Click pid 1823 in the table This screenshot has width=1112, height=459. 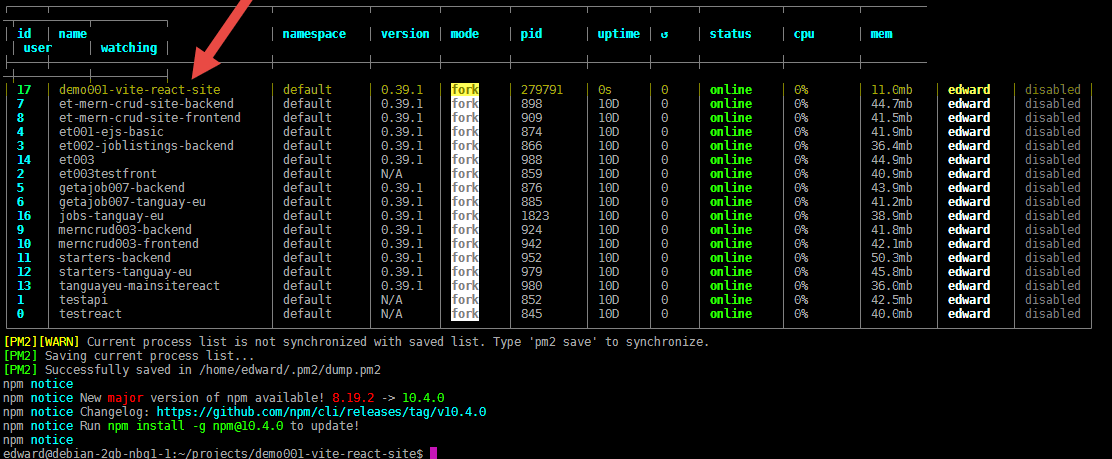click(x=535, y=216)
